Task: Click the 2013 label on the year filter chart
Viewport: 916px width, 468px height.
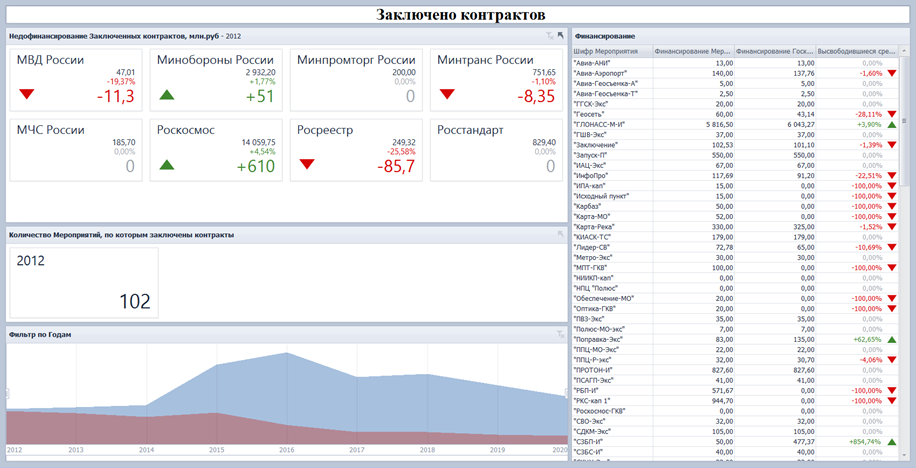Action: click(77, 450)
